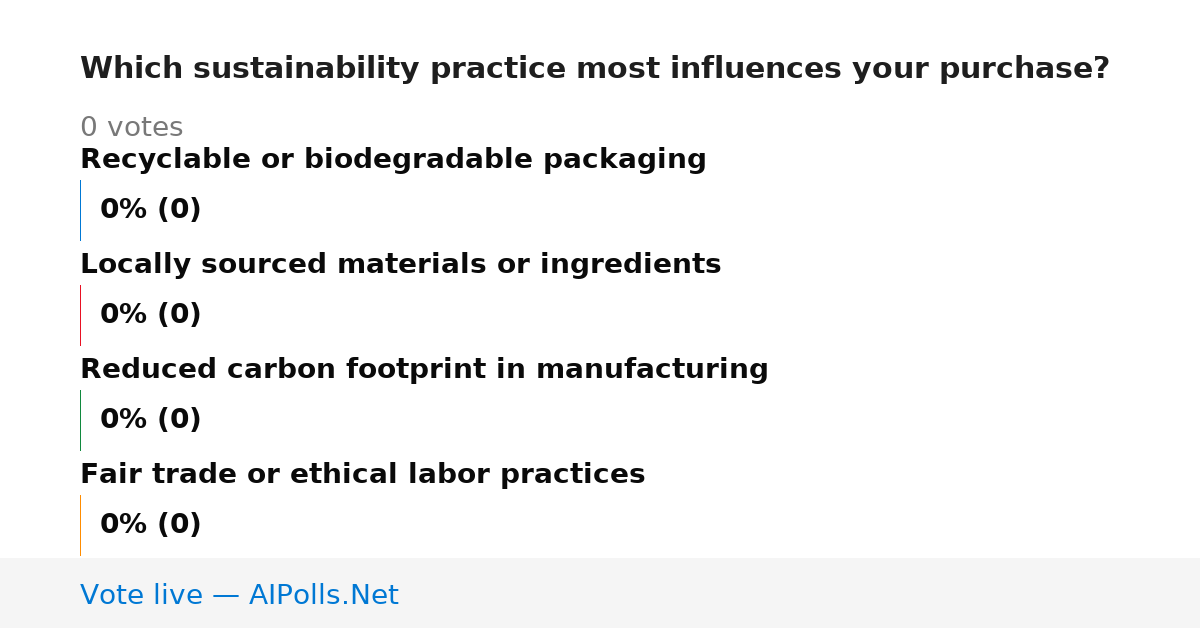
Task: Select the '0 votes' count text
Action: 131,128
